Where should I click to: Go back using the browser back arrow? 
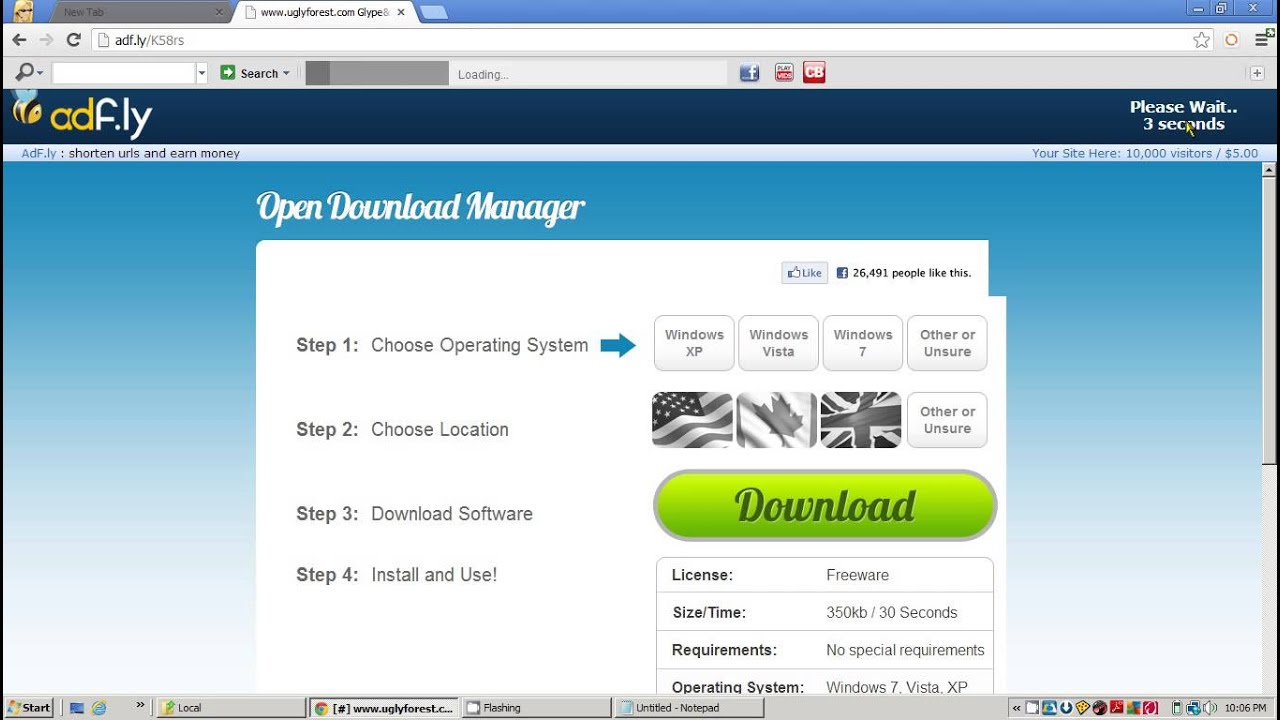[19, 40]
